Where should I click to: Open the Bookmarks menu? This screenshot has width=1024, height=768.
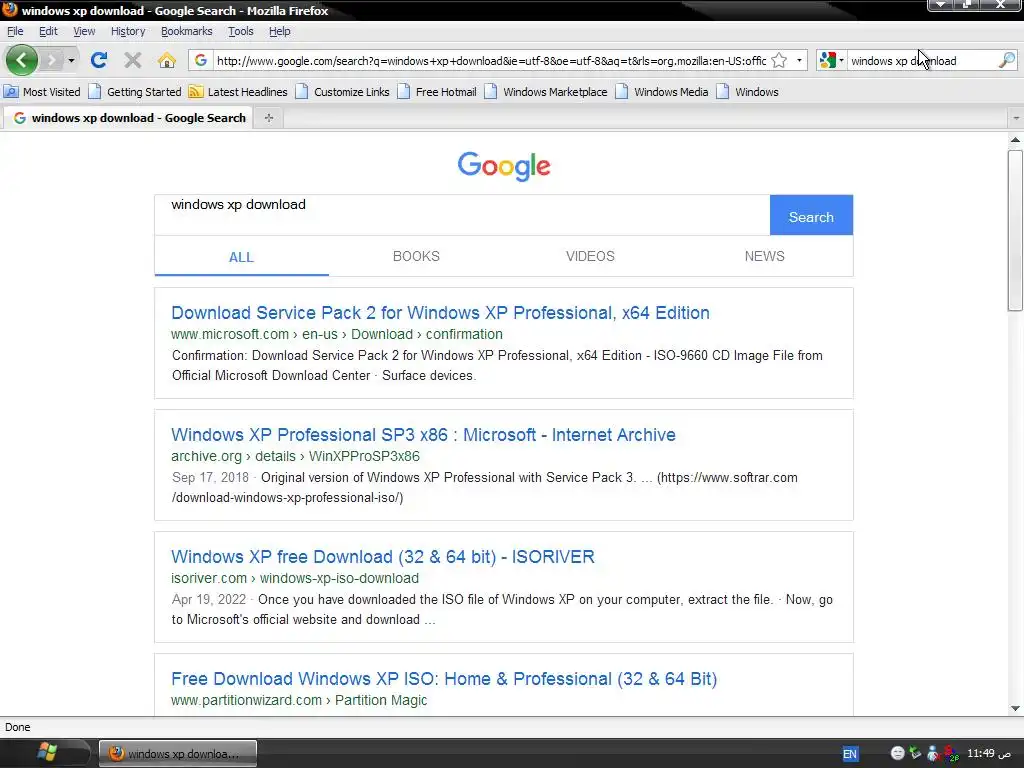coord(187,31)
